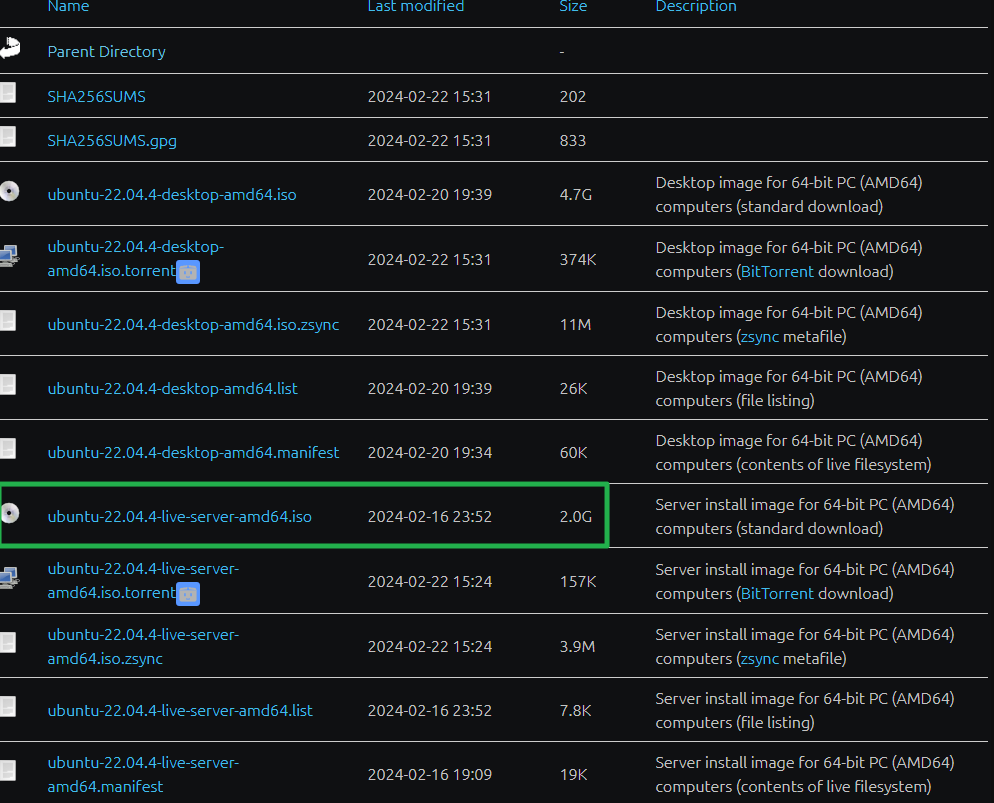Download the highlighted ubuntu-22.04.4-live-server-amd64.iso

click(180, 517)
